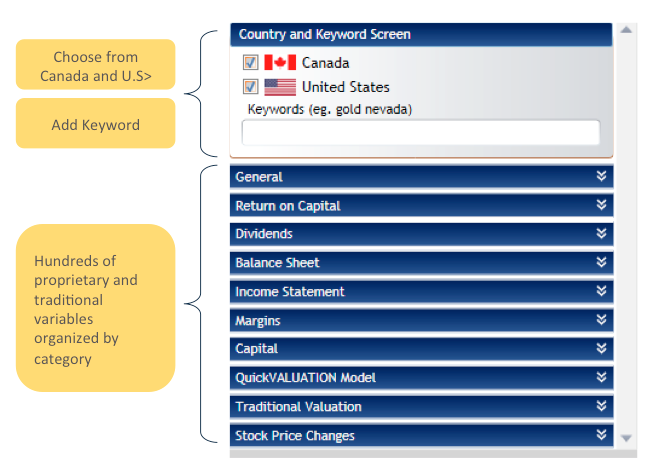Open the Income Statement category header
This screenshot has width=651, height=473.
(421, 291)
